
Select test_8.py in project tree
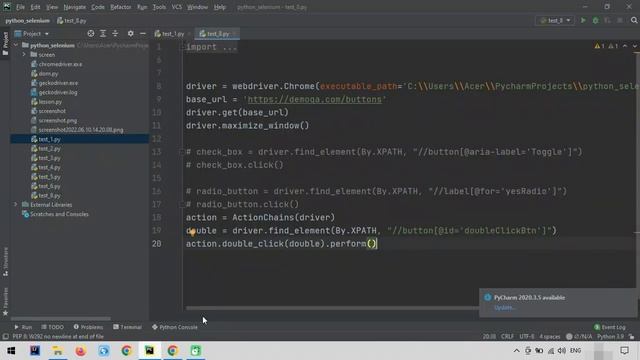tap(49, 196)
